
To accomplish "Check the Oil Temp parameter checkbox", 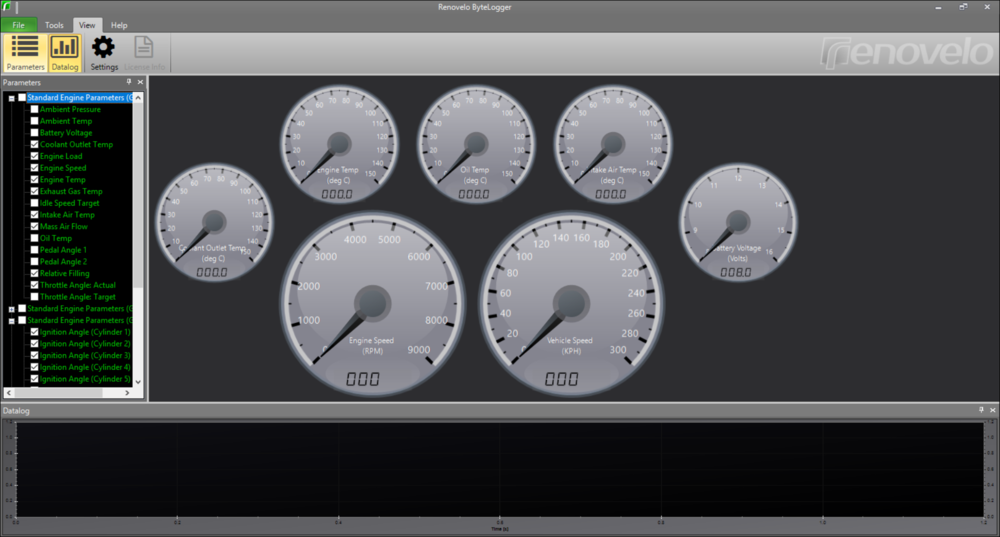I will tap(34, 238).
